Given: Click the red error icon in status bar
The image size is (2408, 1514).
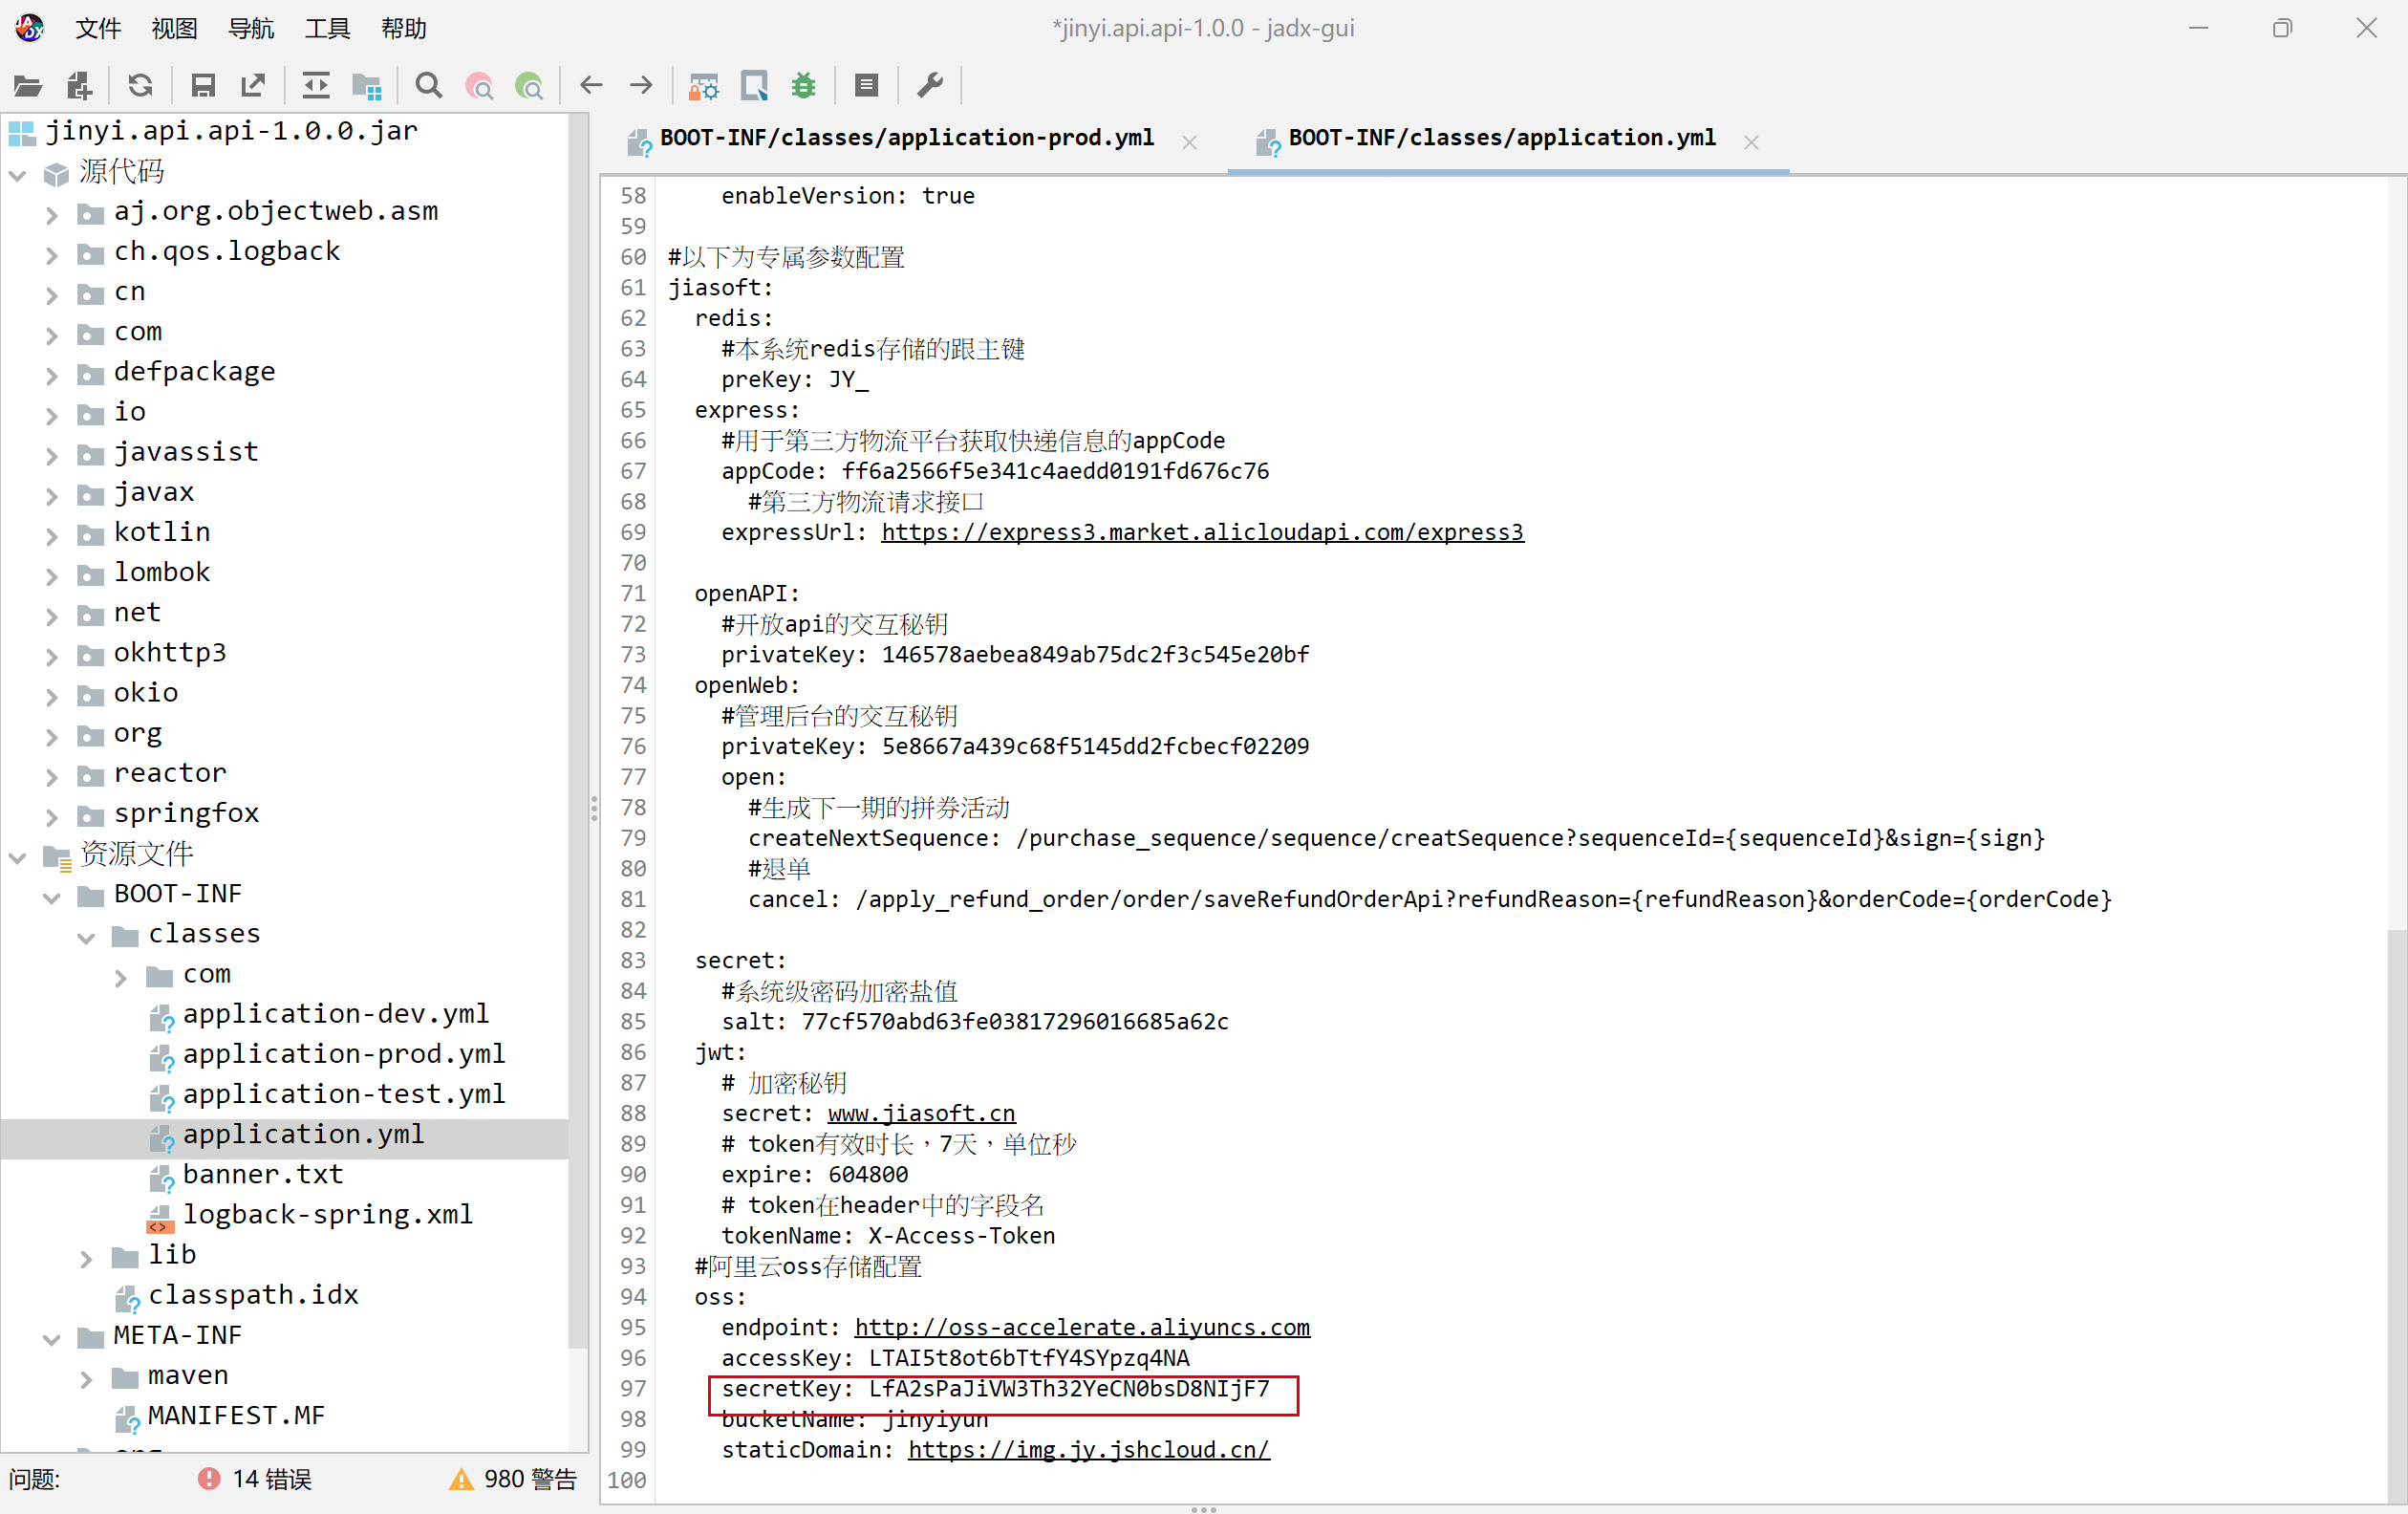Looking at the screenshot, I should pos(208,1478).
